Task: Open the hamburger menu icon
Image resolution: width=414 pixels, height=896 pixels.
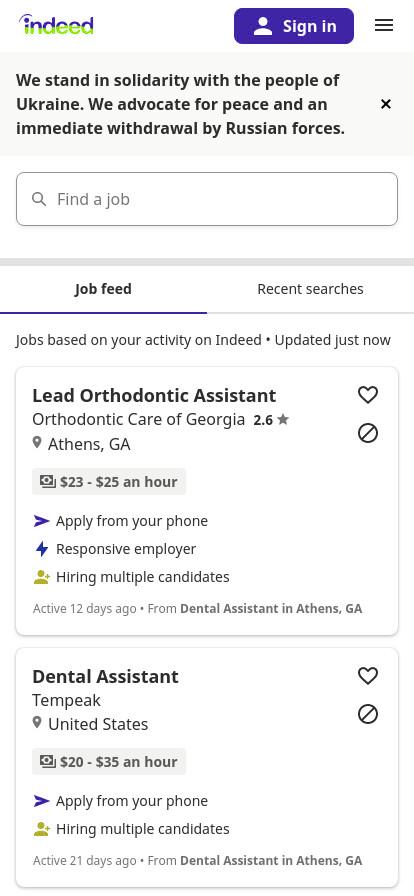Action: point(384,26)
